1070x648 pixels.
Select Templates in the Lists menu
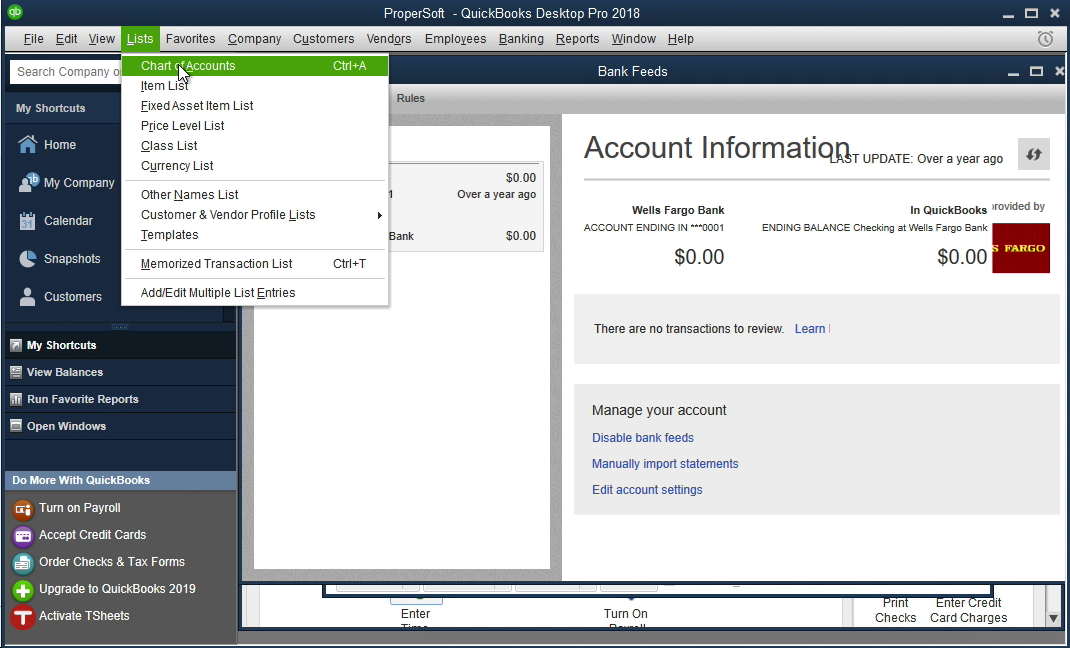pos(255,235)
